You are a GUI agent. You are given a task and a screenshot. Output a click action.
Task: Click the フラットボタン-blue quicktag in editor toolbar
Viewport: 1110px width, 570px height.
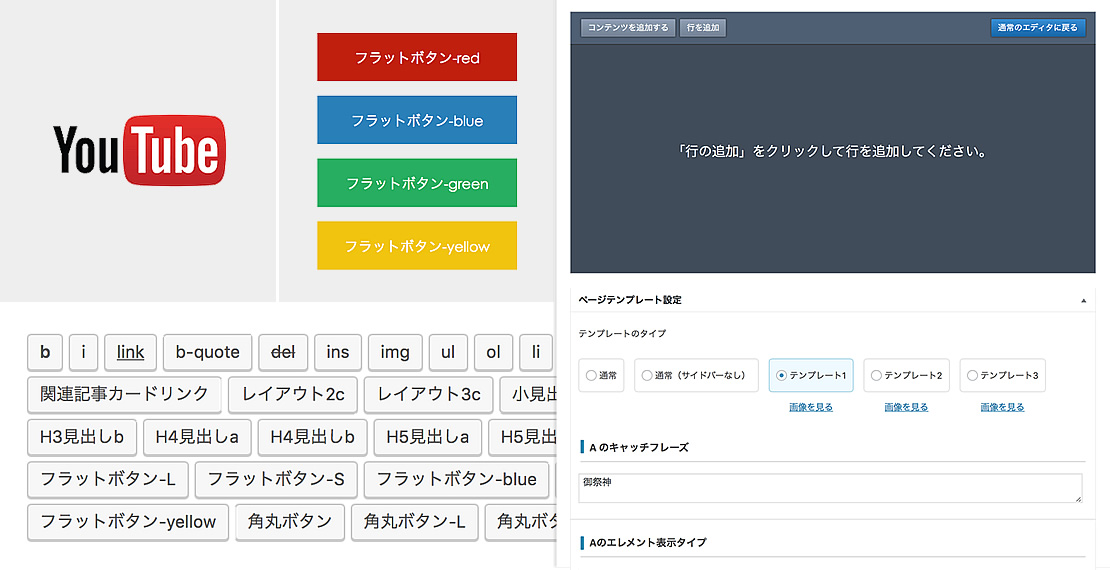[x=457, y=479]
